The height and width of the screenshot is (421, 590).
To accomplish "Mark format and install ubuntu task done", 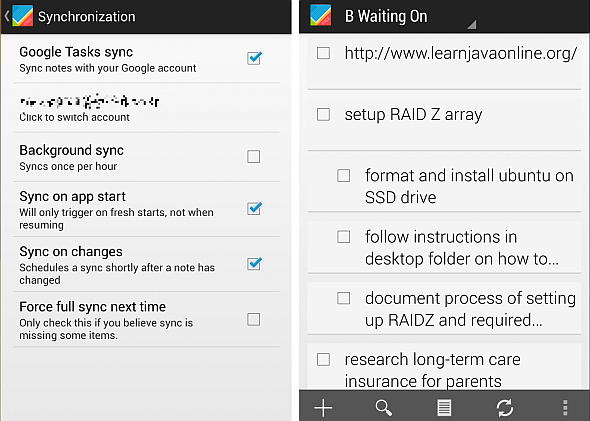I will 343,175.
